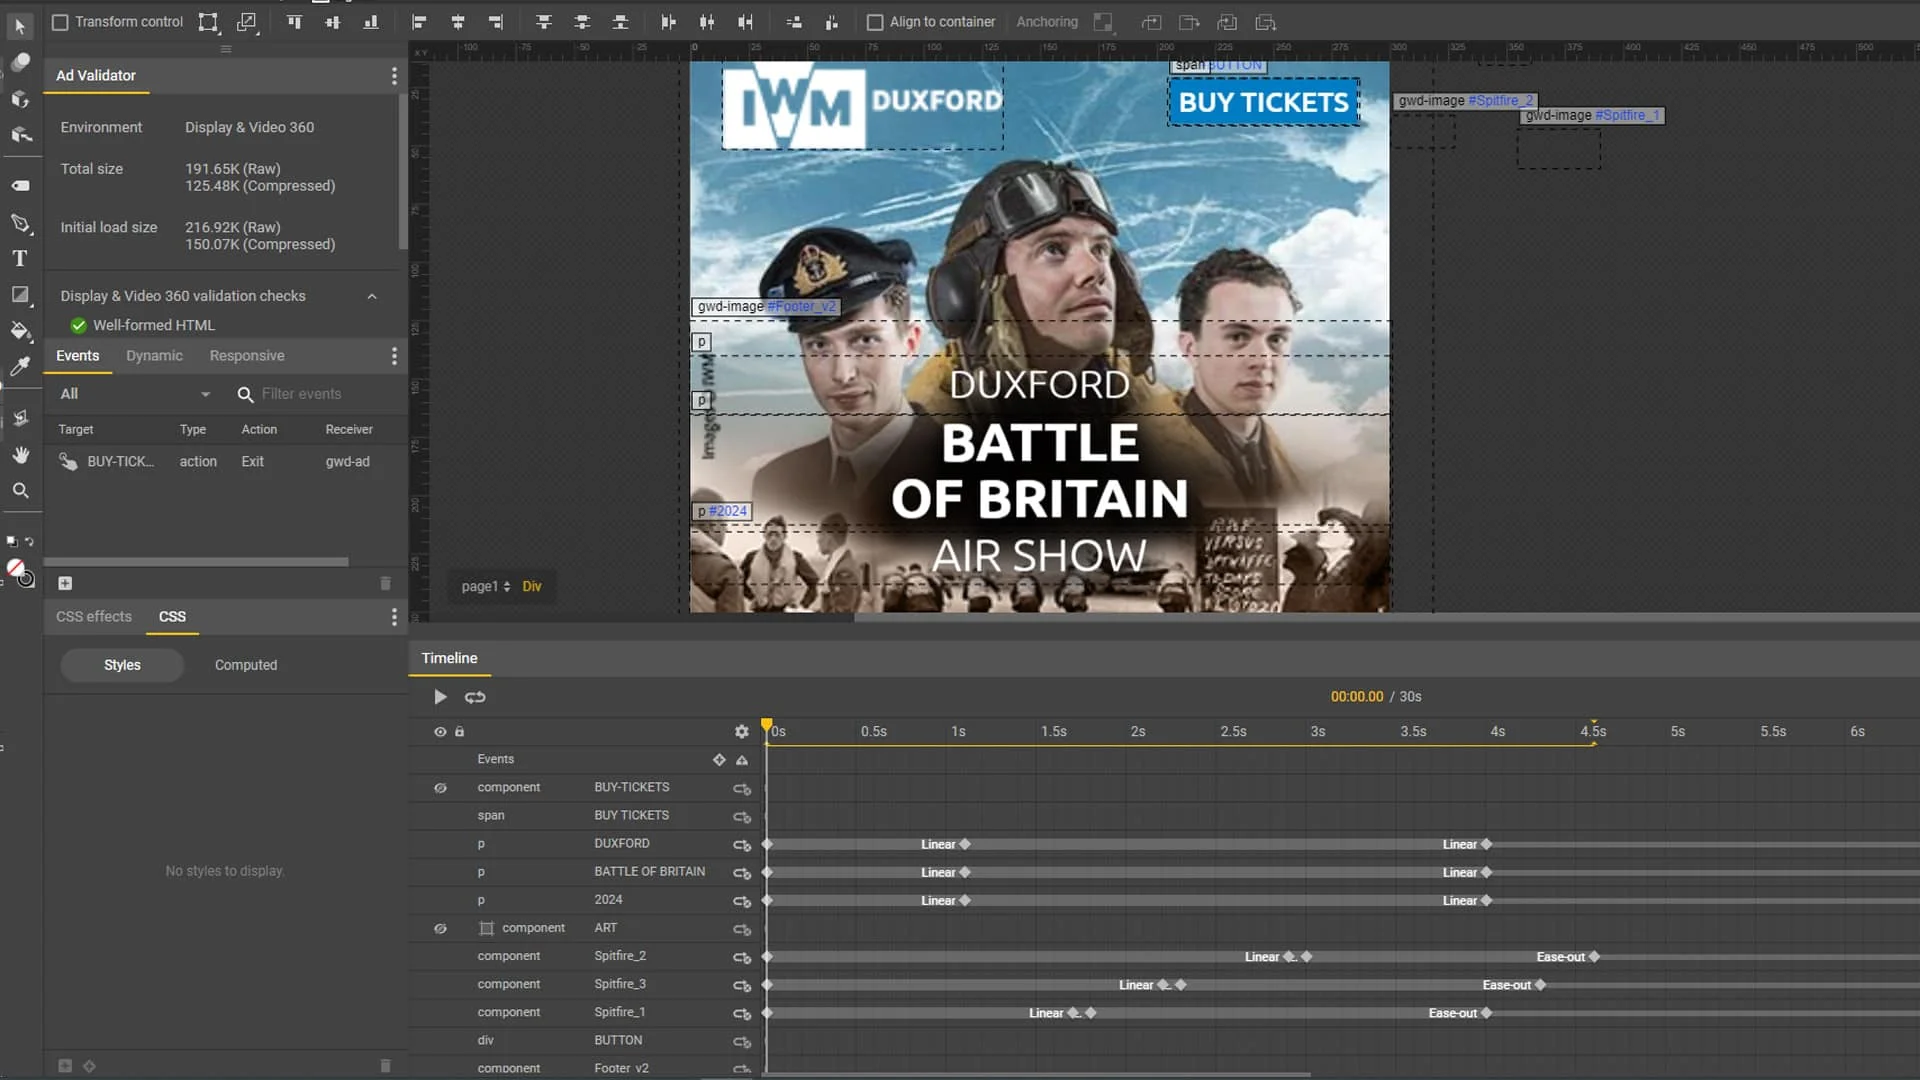The width and height of the screenshot is (1920, 1080).
Task: Click the fill color no-color swatch
Action: coord(15,568)
